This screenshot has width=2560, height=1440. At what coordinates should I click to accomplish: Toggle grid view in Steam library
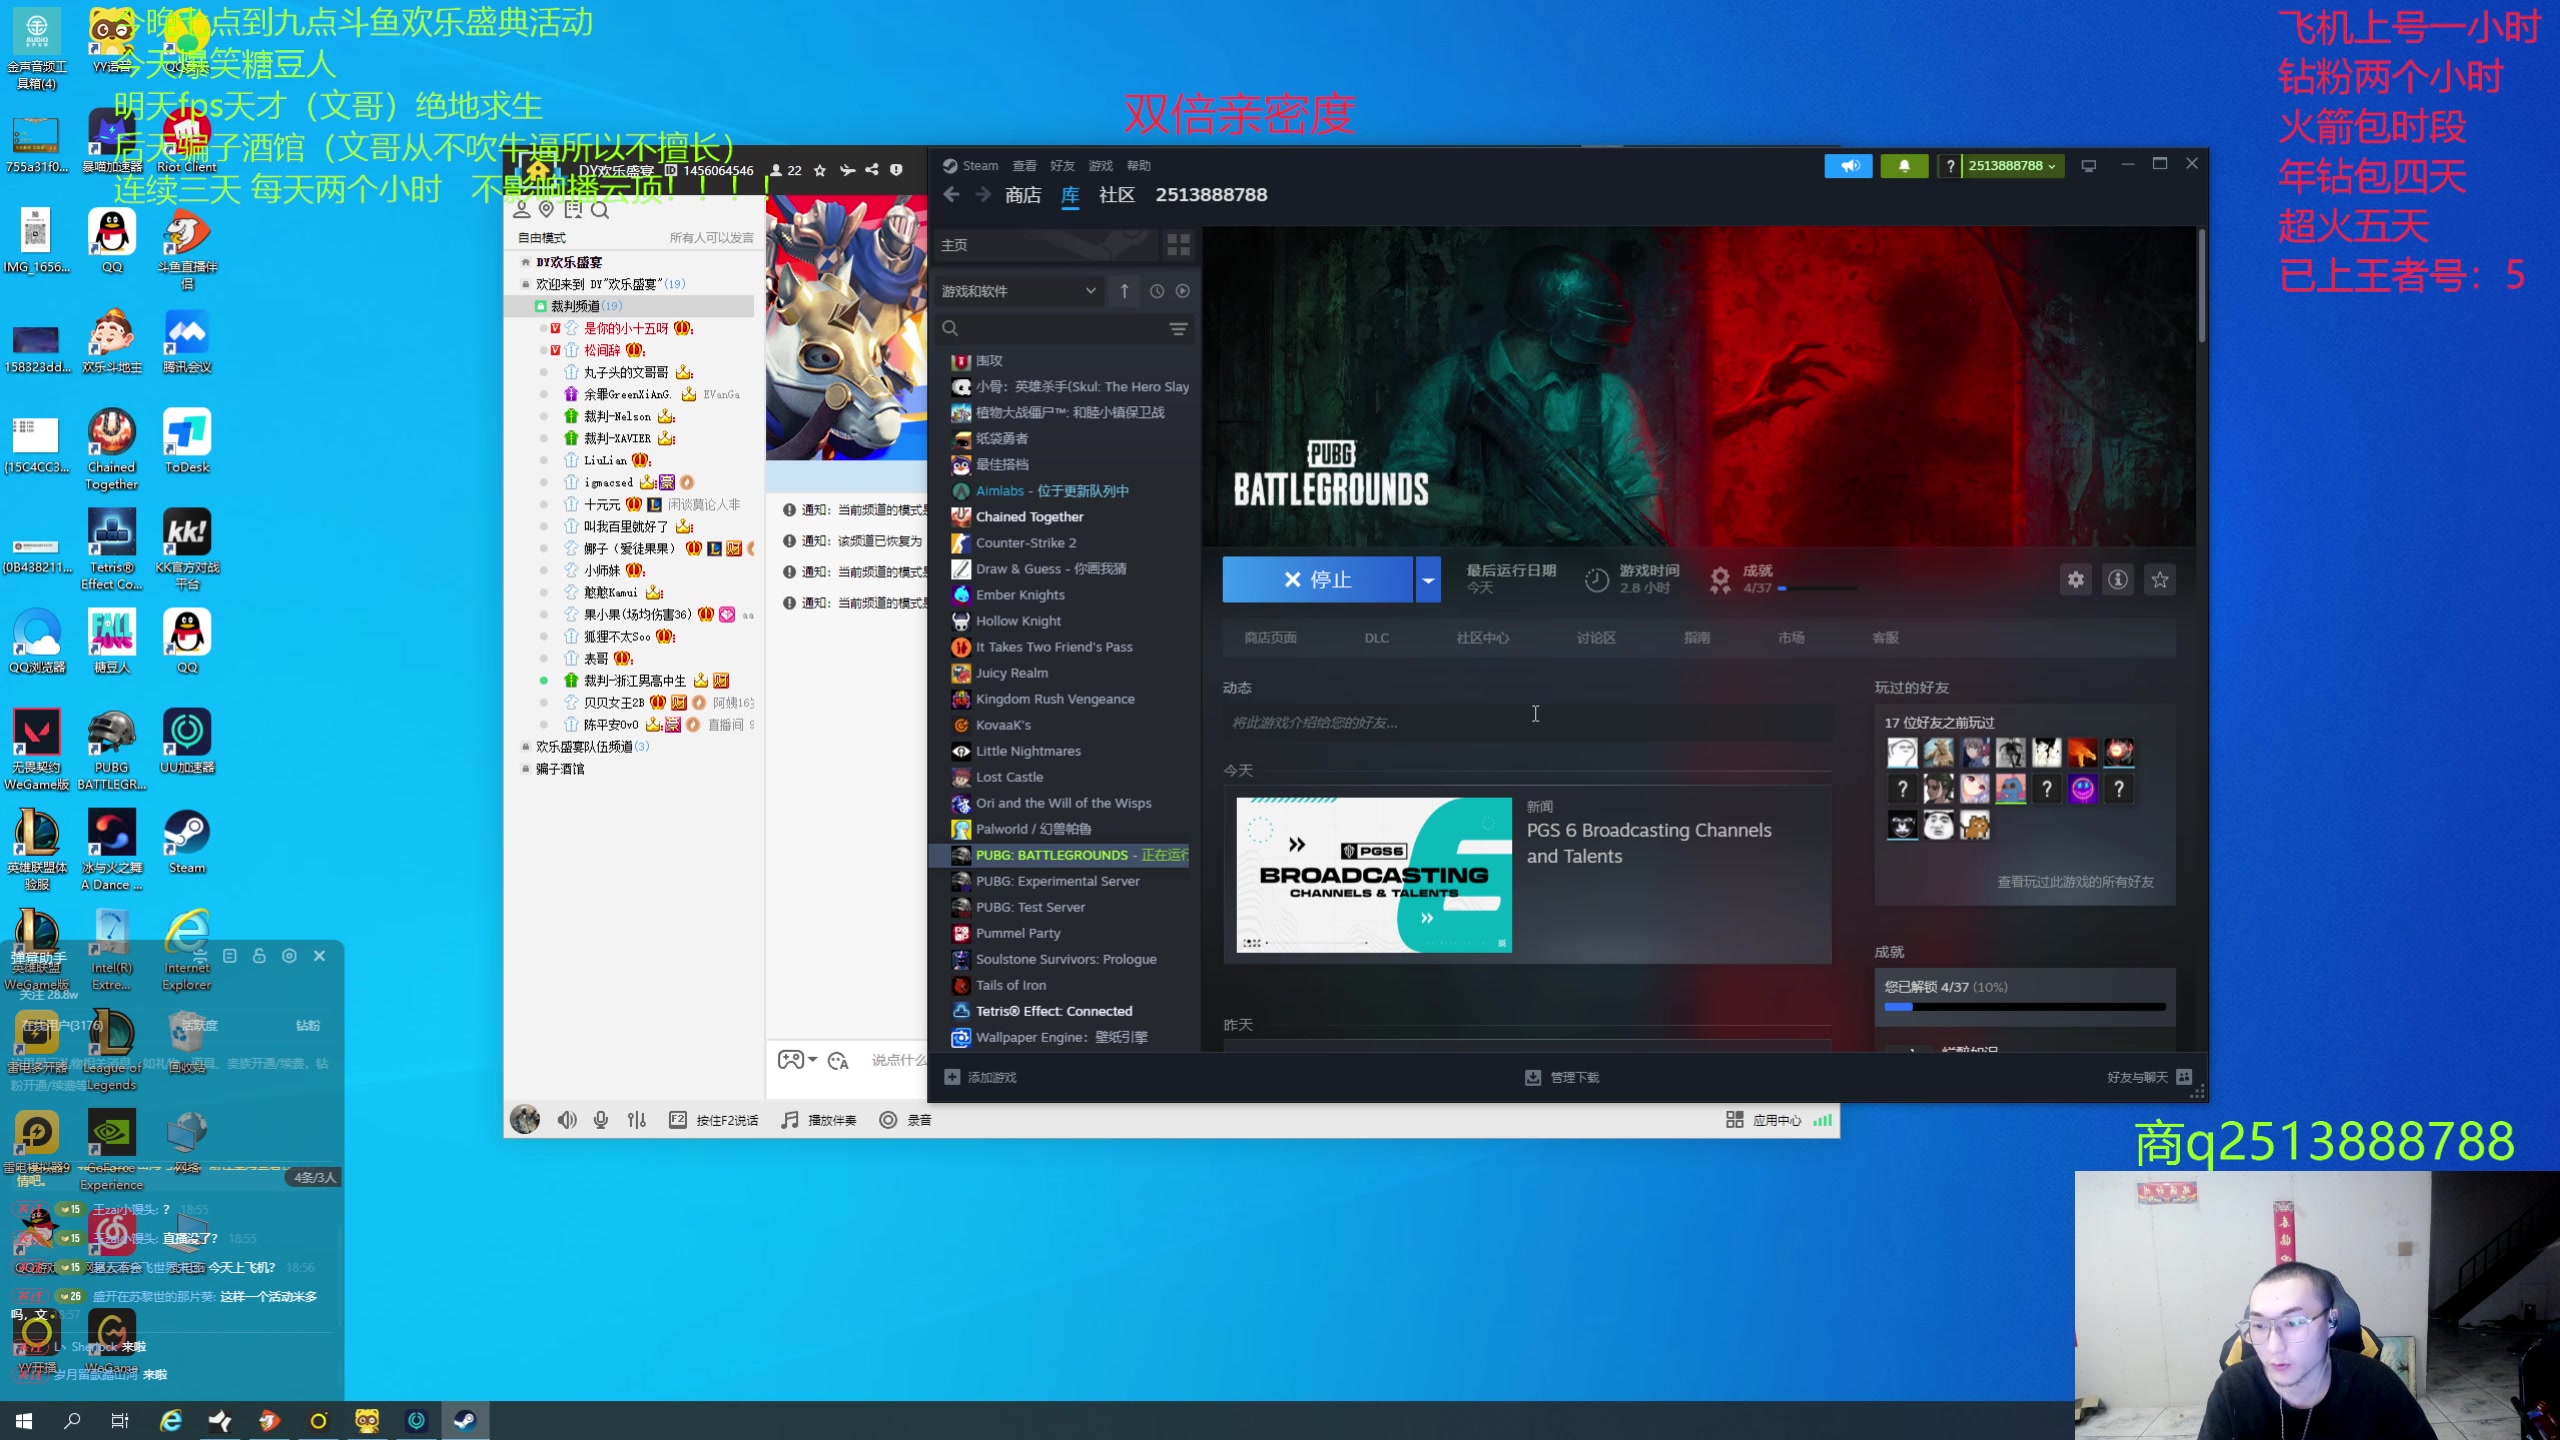(1179, 245)
